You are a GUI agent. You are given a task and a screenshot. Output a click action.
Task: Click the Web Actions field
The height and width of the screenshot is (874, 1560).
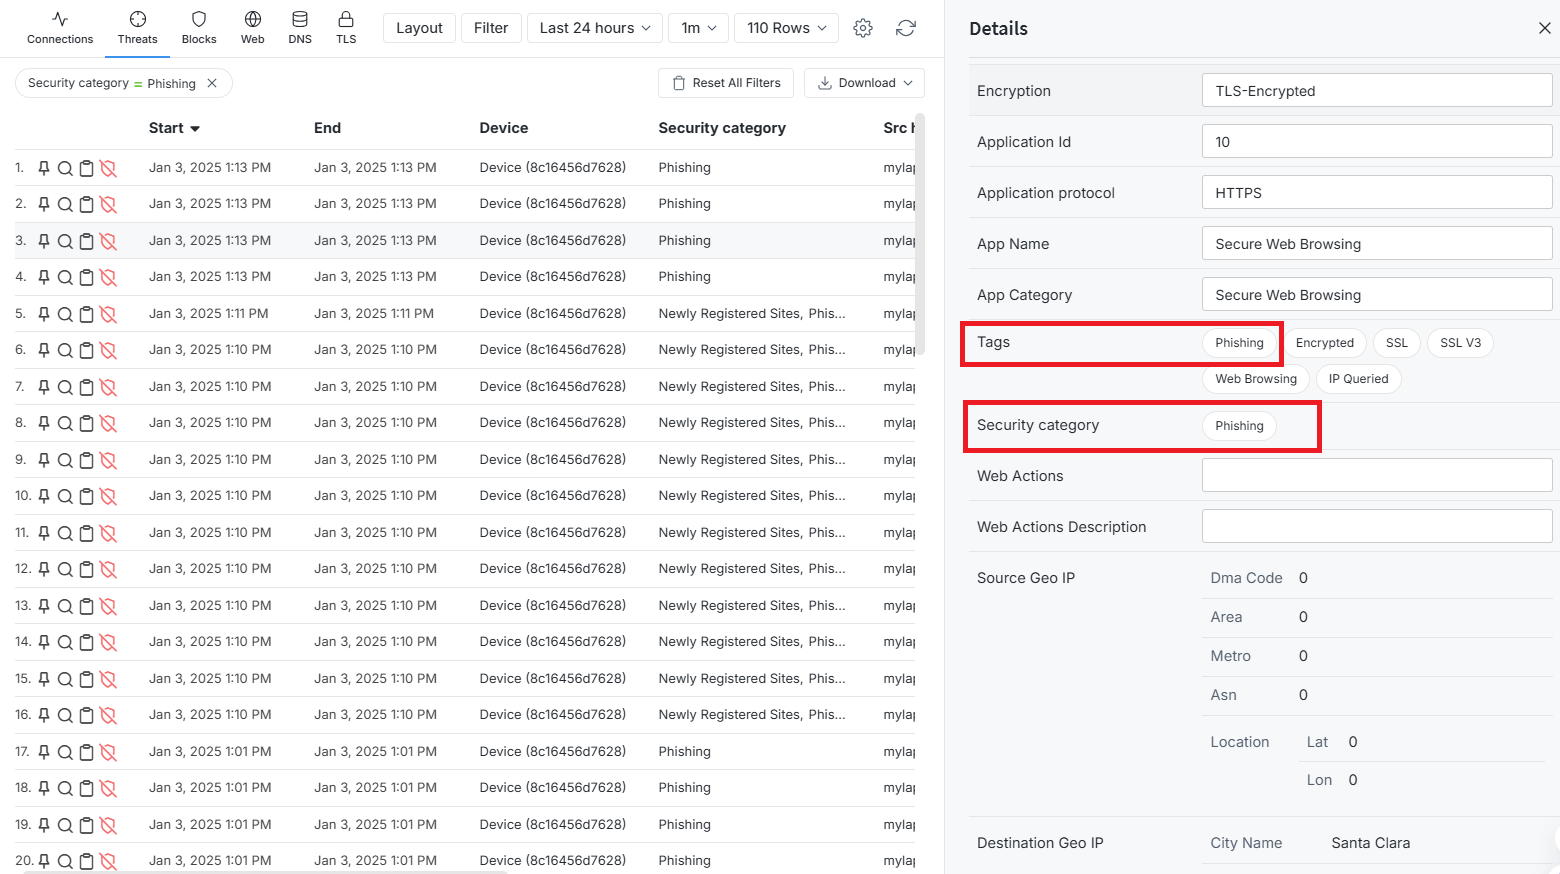(1376, 475)
